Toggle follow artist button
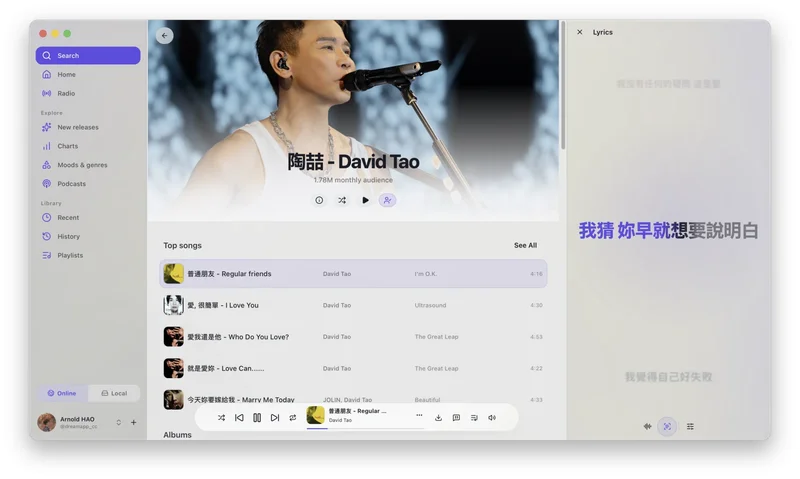 tap(388, 200)
